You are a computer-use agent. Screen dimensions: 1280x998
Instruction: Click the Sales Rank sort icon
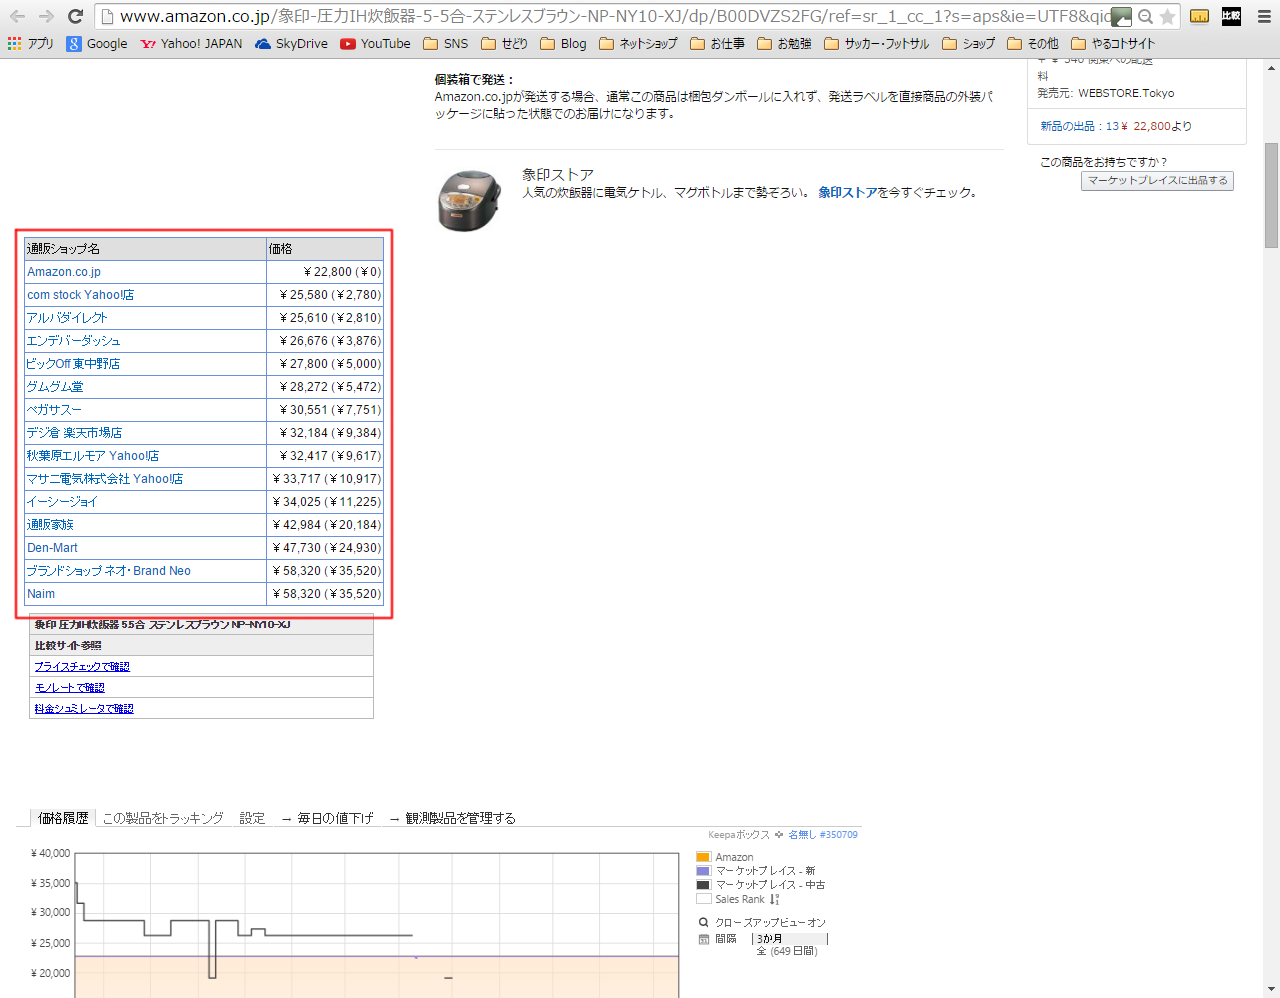pyautogui.click(x=774, y=899)
